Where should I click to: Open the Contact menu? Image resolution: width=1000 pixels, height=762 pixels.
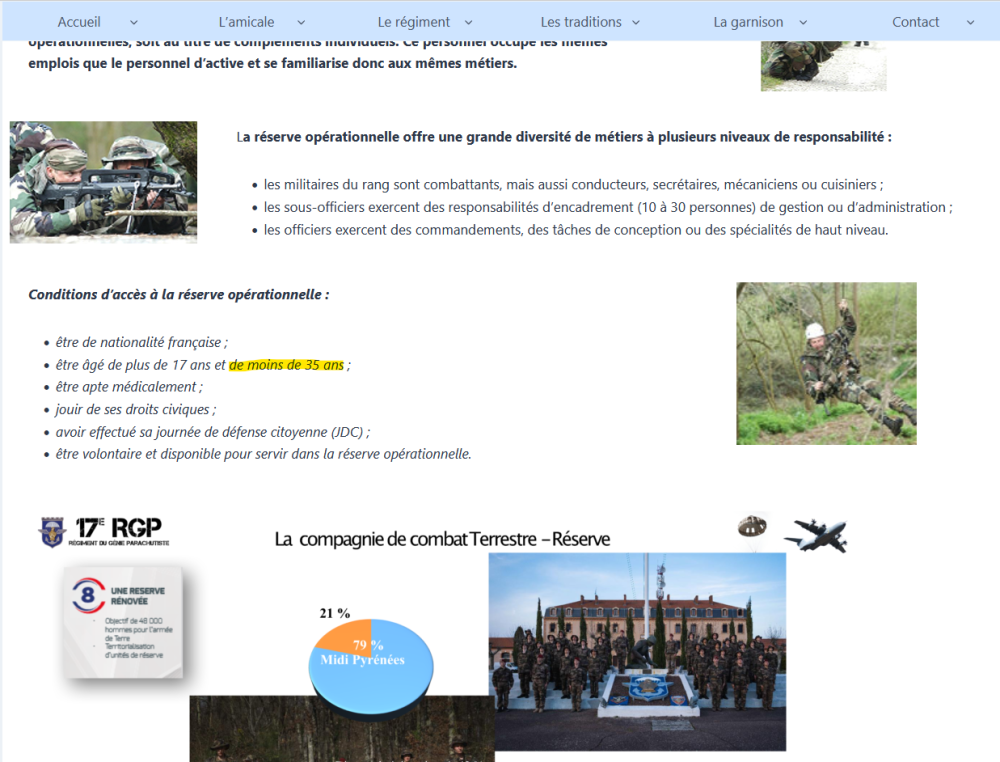(916, 21)
